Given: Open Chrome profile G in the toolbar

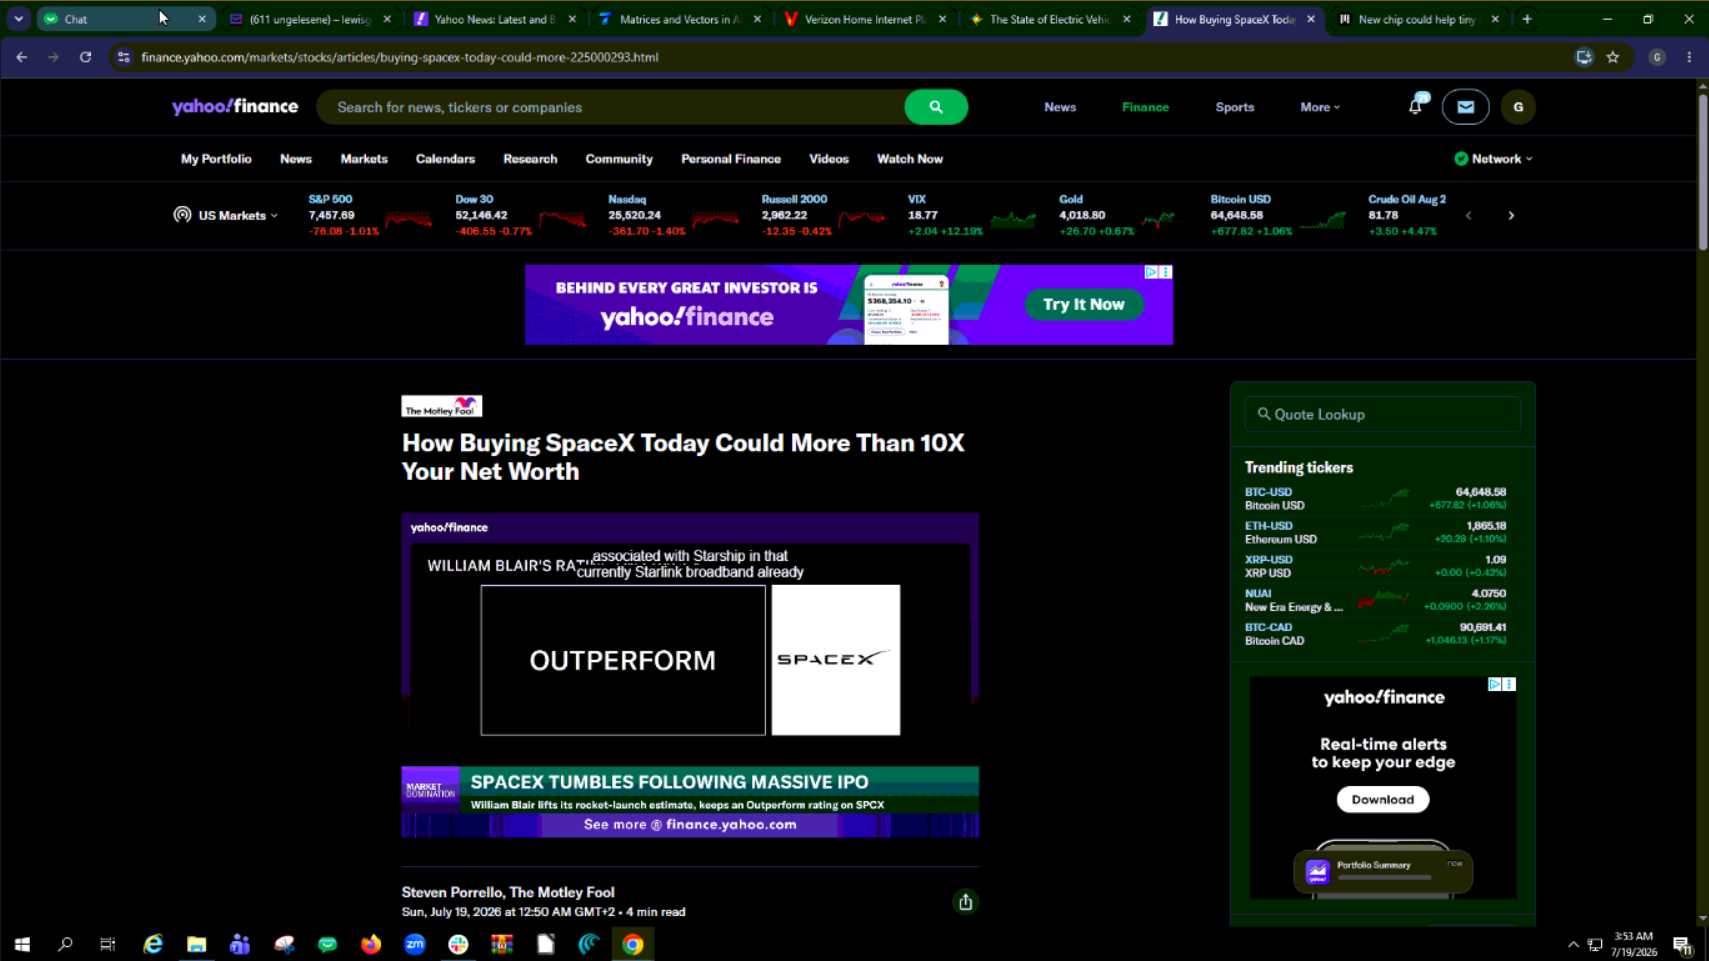Looking at the screenshot, I should click(x=1657, y=57).
